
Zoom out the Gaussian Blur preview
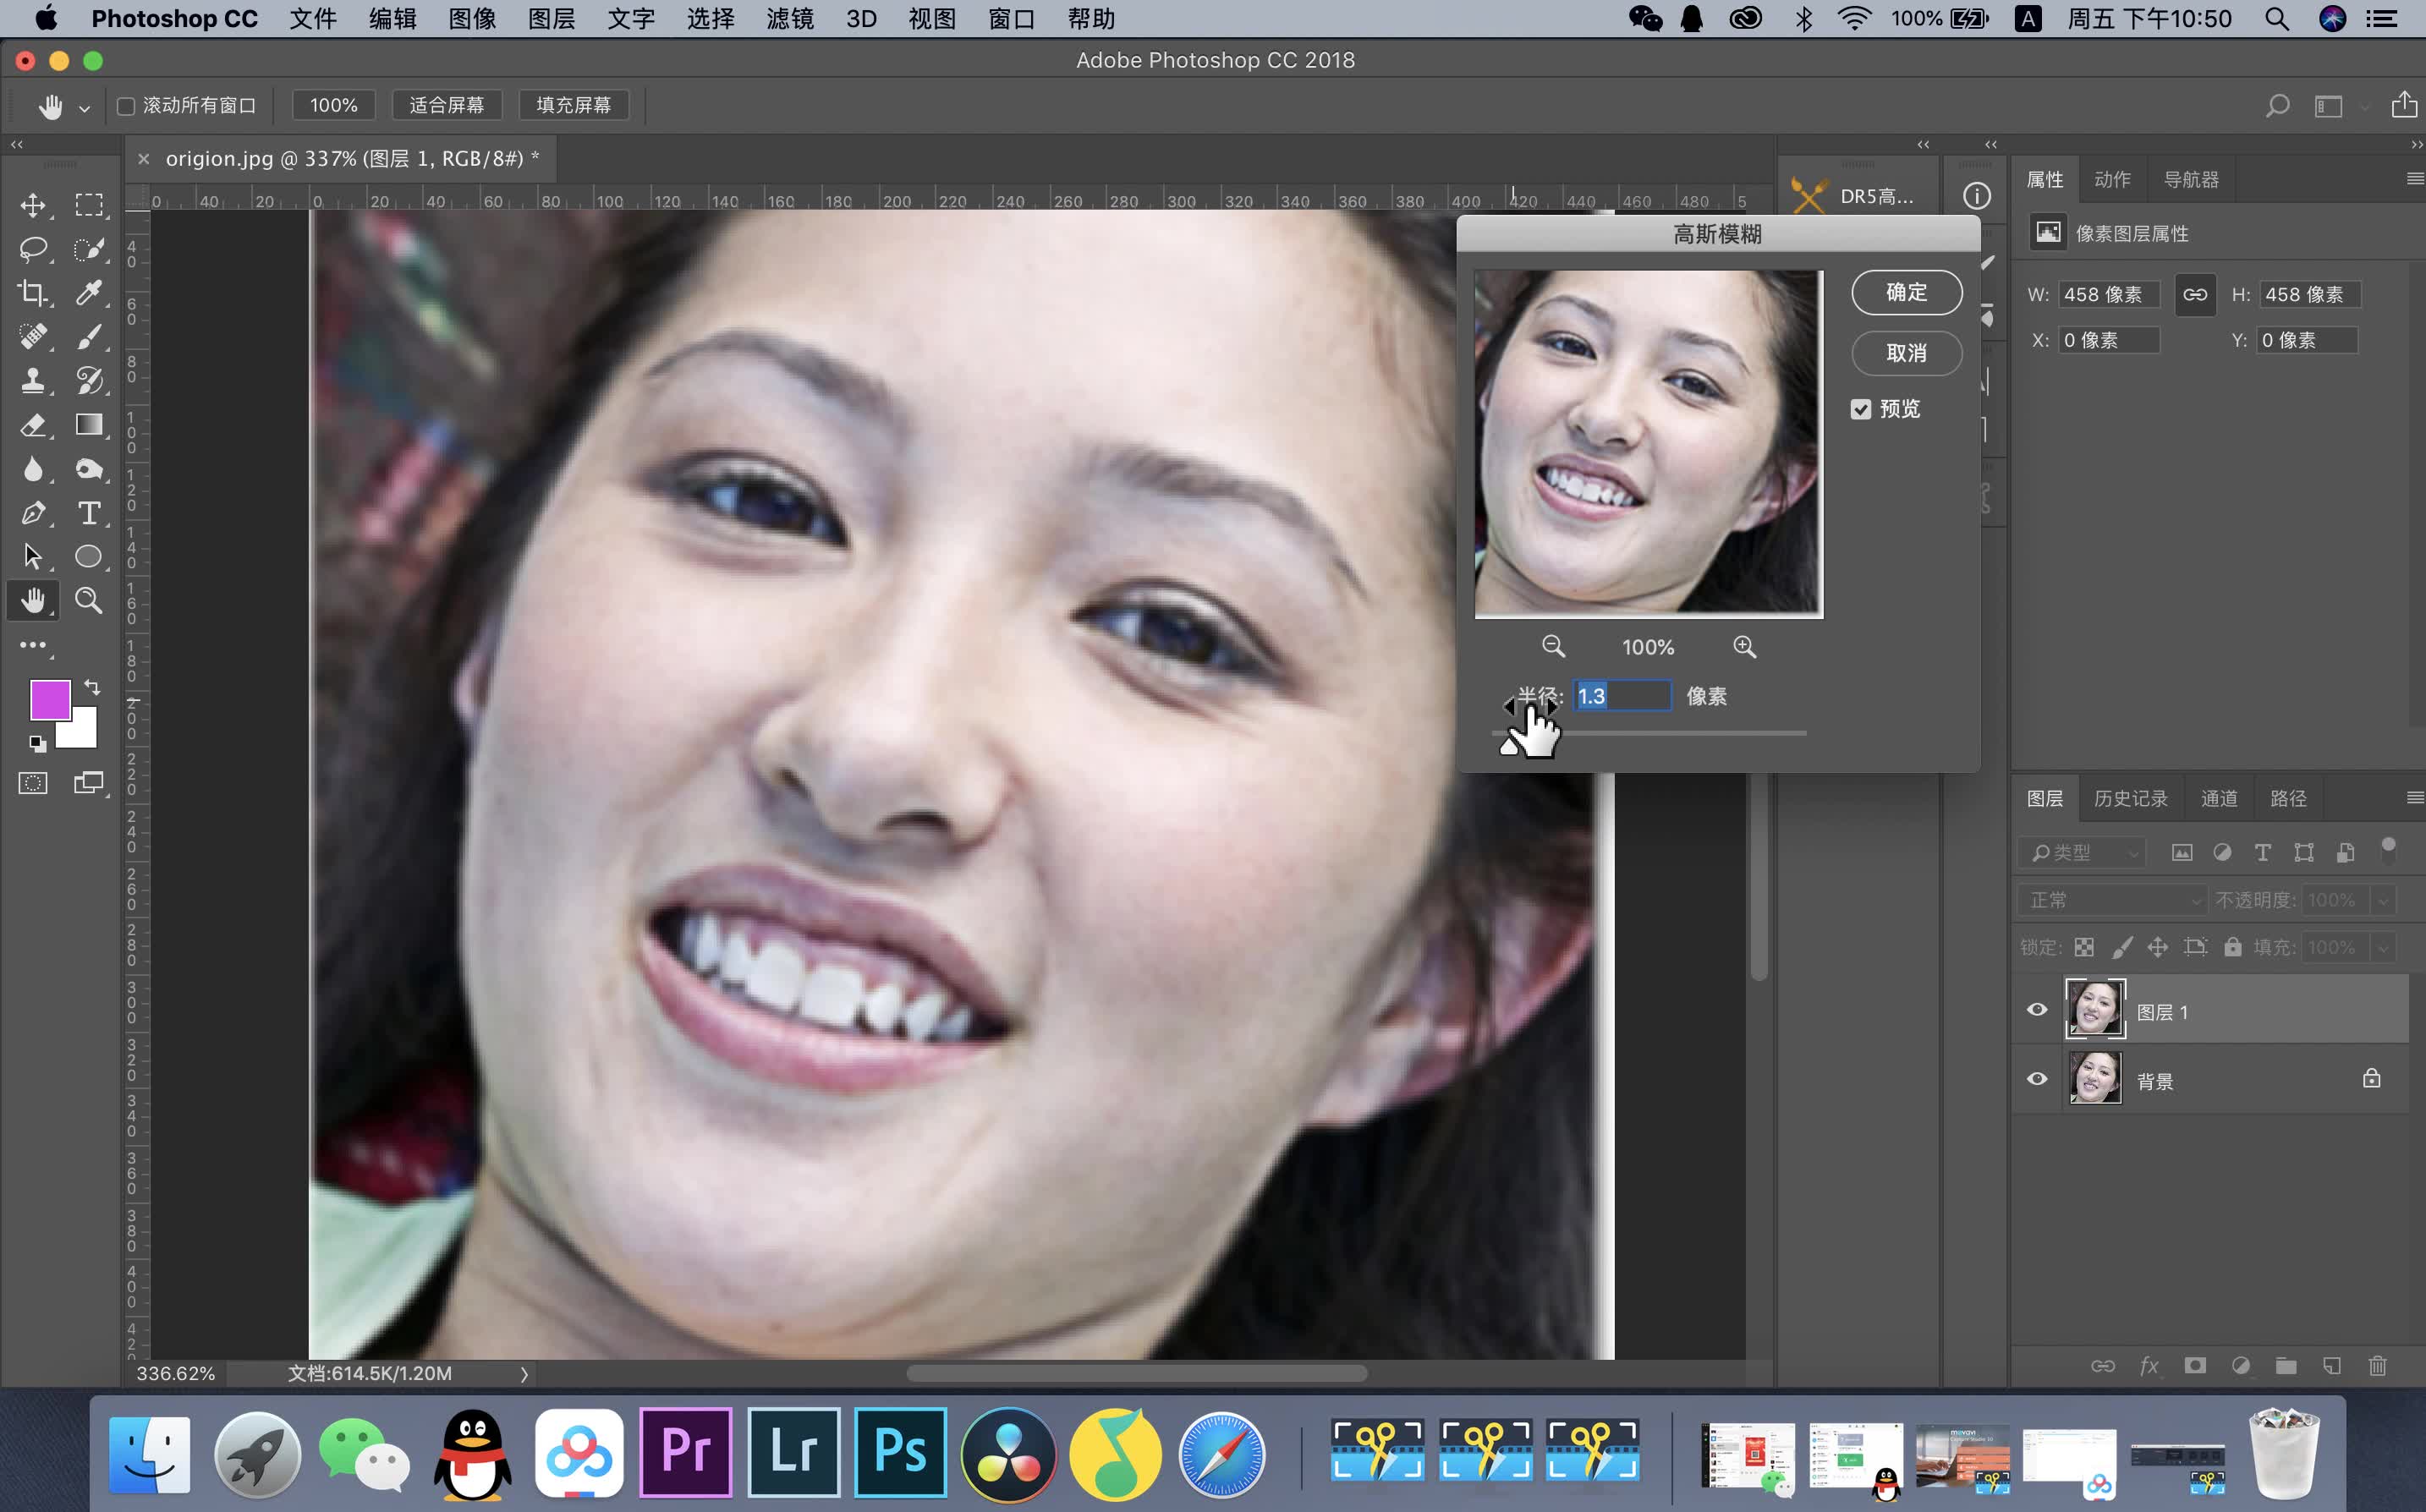tap(1553, 646)
